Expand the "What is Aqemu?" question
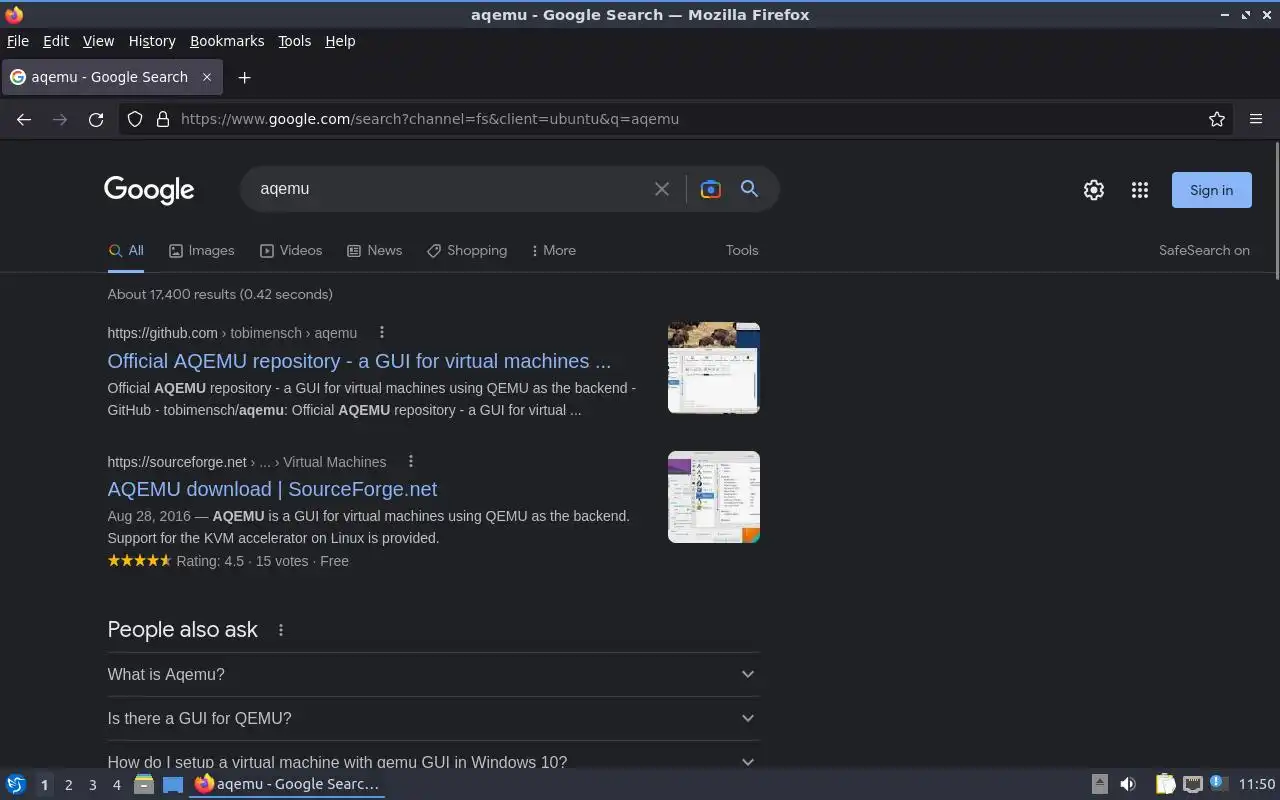1280x800 pixels. pos(433,674)
